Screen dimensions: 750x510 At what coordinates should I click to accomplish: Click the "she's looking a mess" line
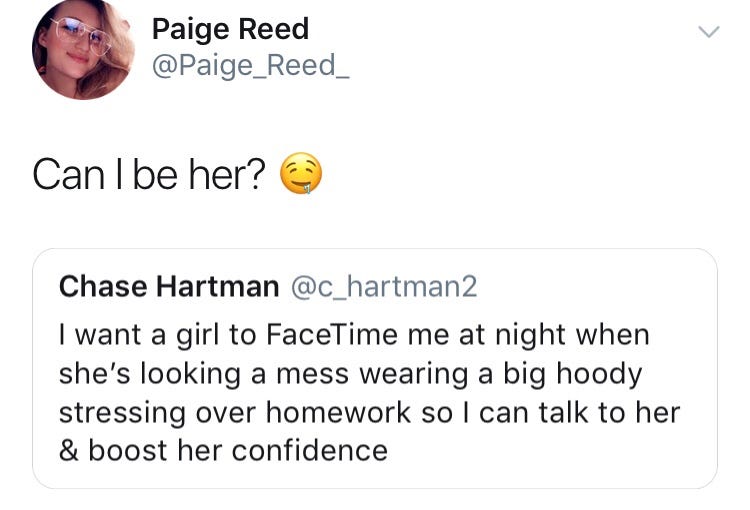[x=350, y=374]
